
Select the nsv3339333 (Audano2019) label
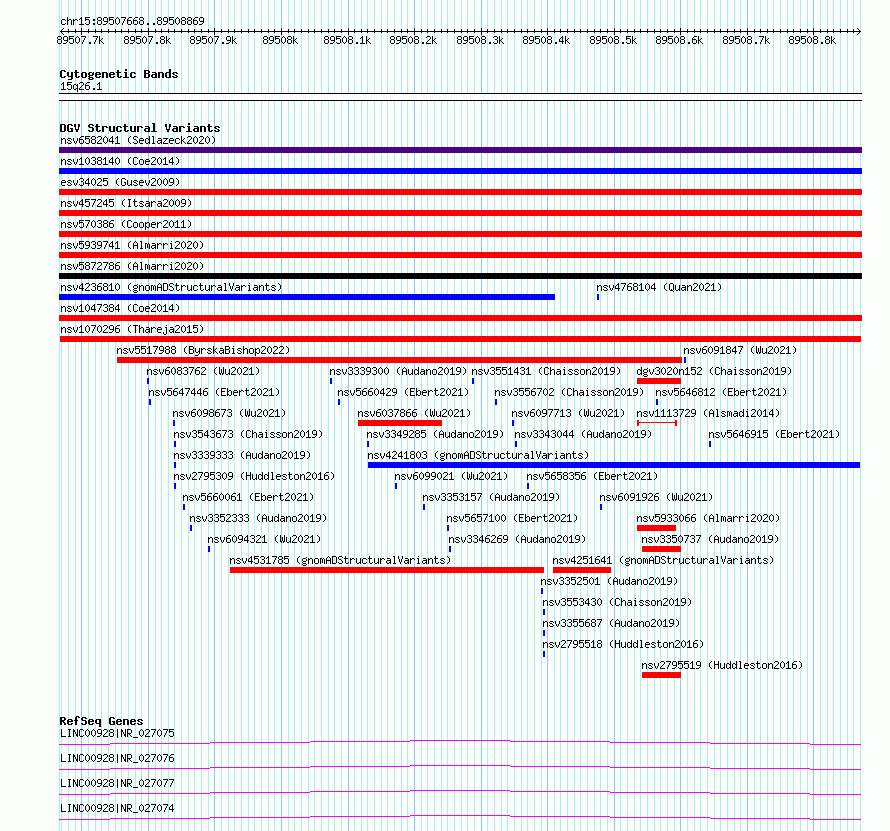point(242,455)
